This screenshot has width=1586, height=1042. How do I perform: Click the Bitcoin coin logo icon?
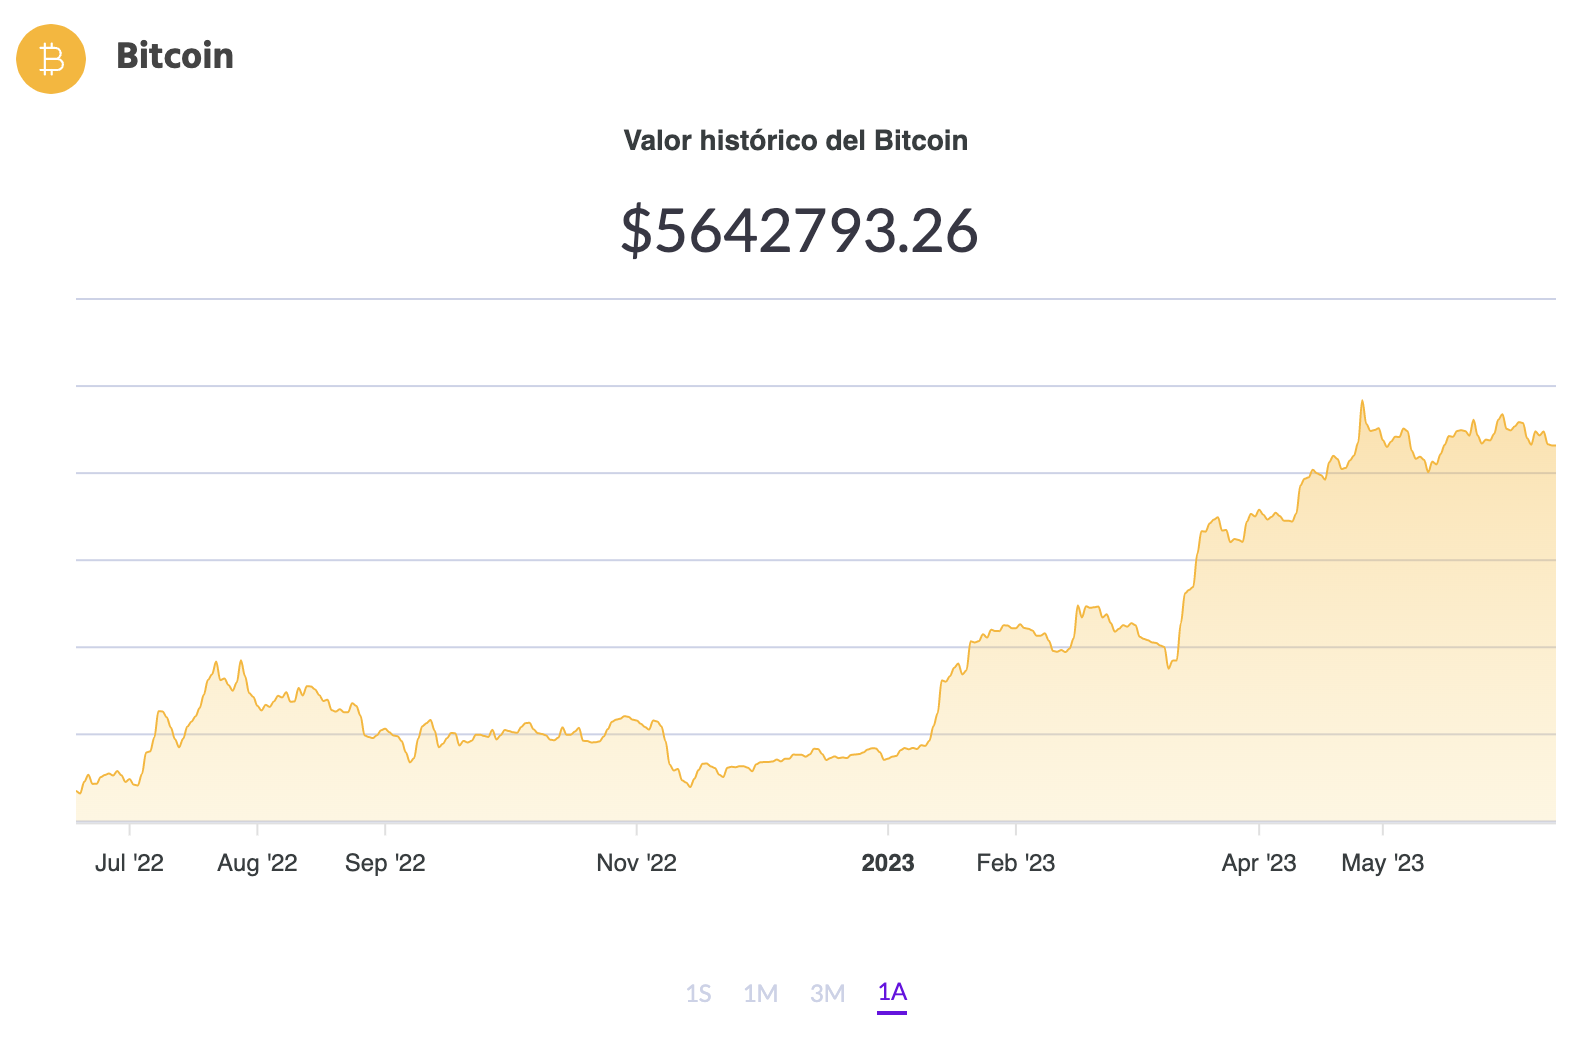click(x=49, y=59)
